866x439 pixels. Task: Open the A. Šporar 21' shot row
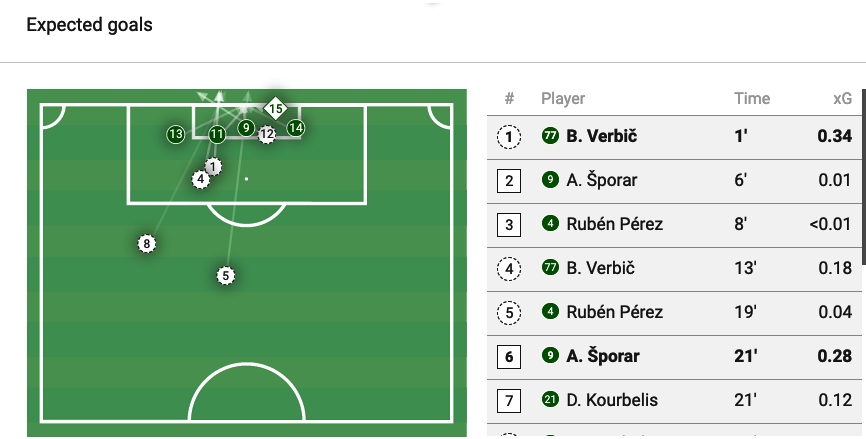pyautogui.click(x=675, y=357)
